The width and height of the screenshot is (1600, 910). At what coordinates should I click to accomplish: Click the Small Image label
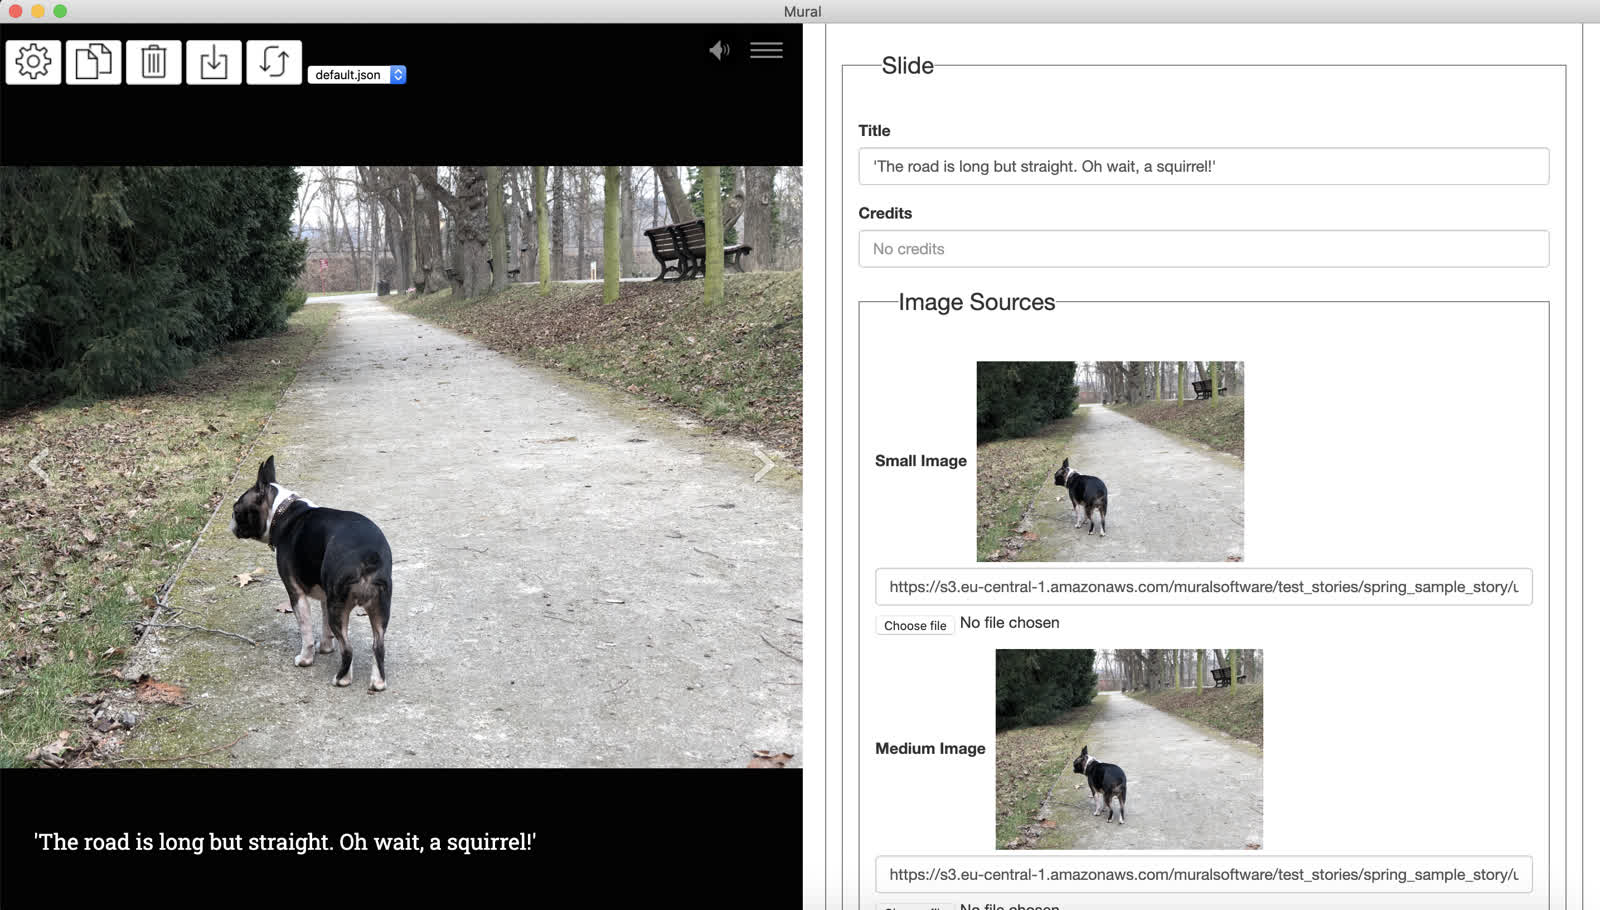pyautogui.click(x=921, y=461)
